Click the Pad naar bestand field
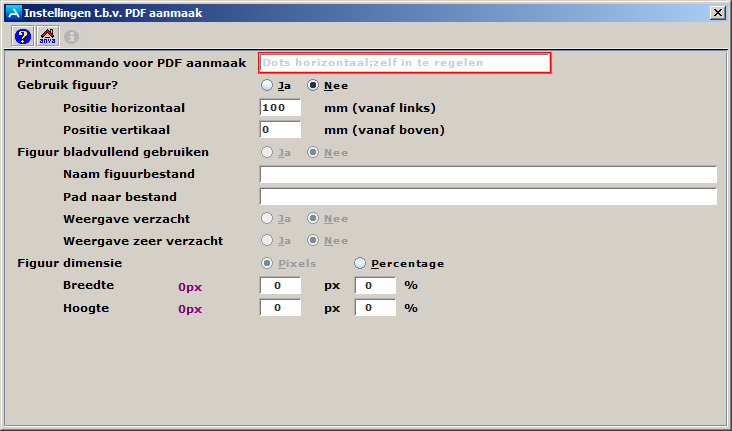This screenshot has height=431, width=732. pyautogui.click(x=488, y=197)
